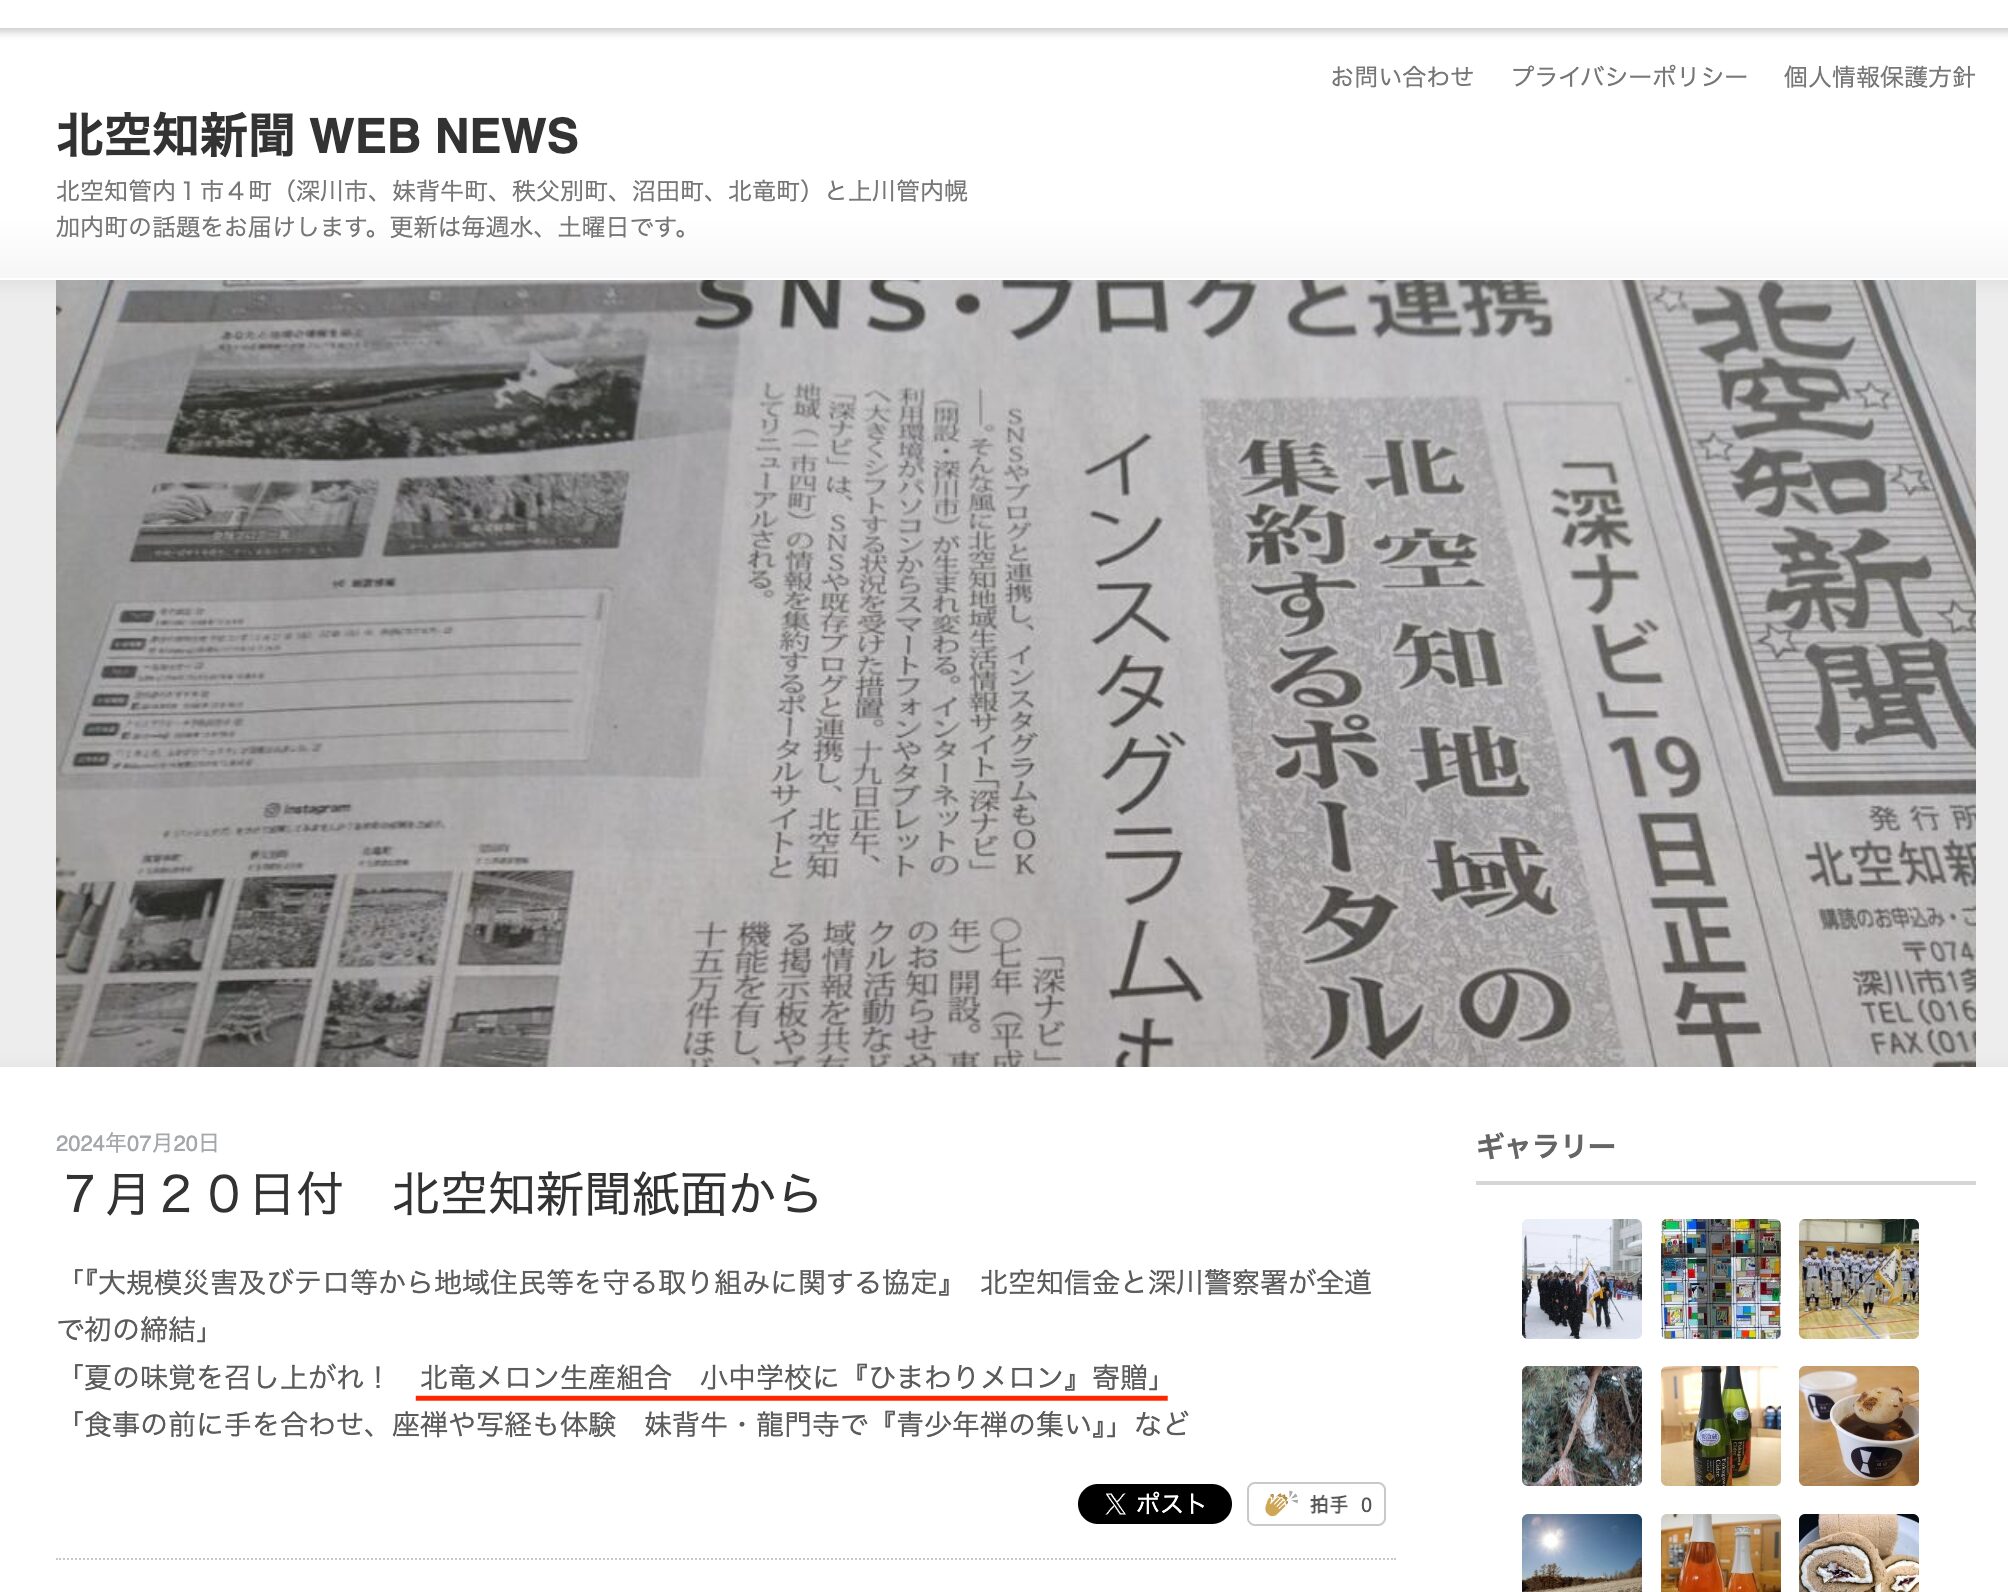Open the sunny blue sky gallery thumbnail
This screenshot has width=2008, height=1592.
pyautogui.click(x=1581, y=1552)
